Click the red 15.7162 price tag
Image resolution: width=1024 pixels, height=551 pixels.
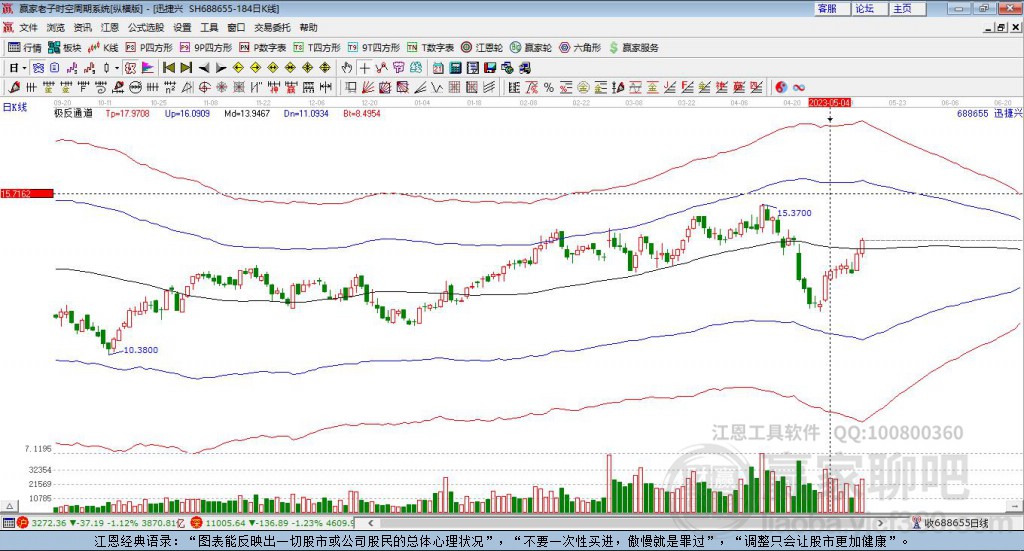27,193
